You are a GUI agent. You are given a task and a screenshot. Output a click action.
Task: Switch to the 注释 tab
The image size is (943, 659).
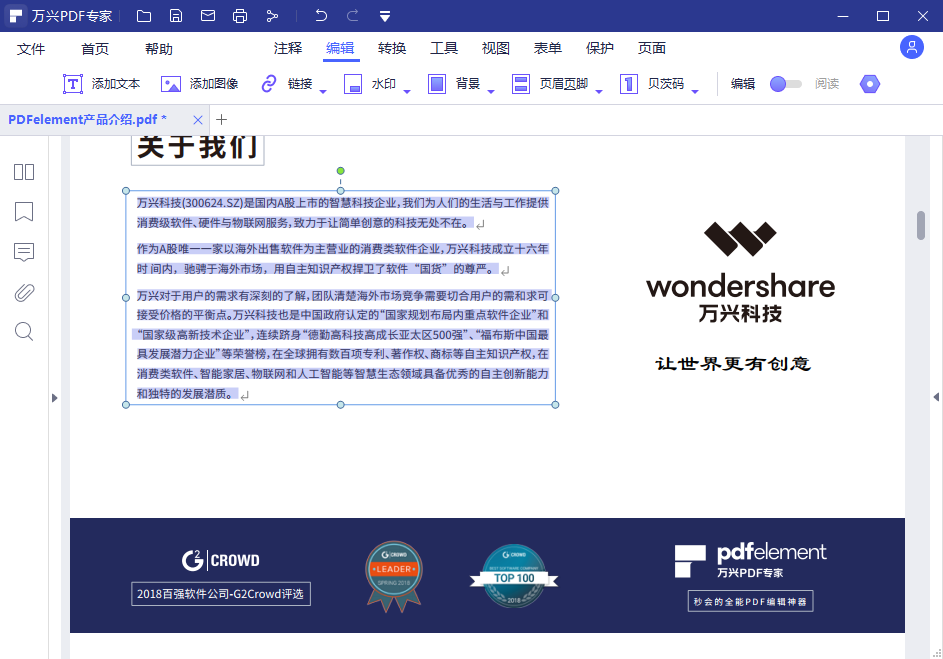coord(288,48)
